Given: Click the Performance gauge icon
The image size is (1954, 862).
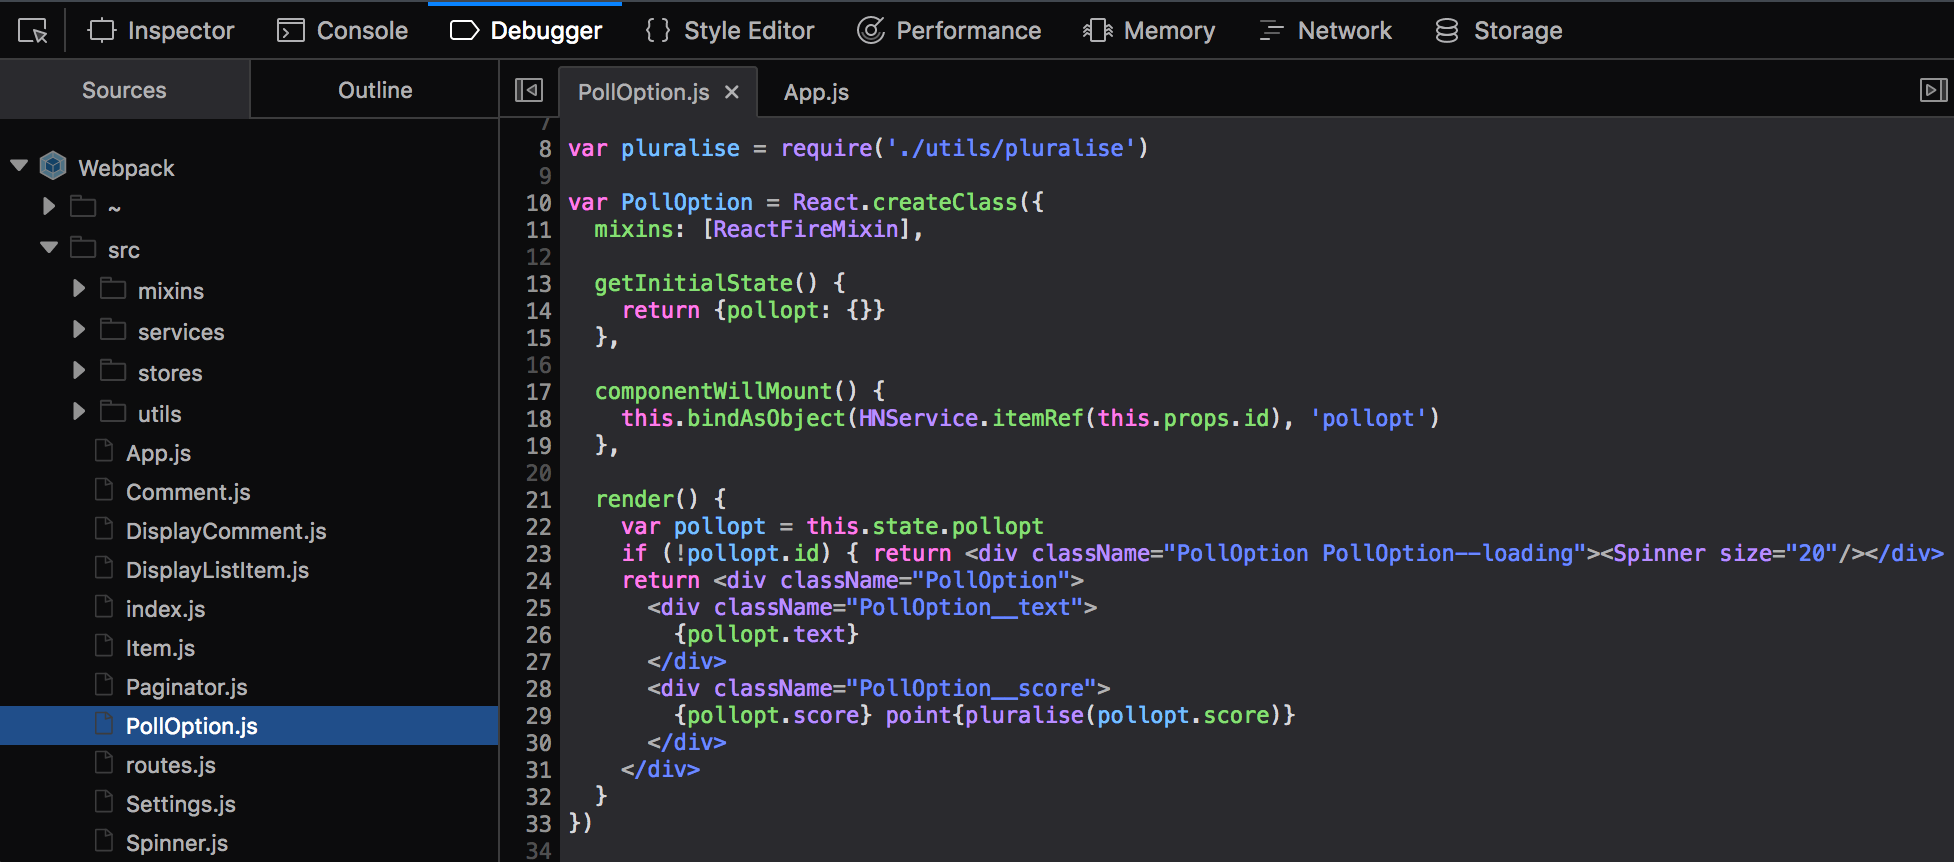Looking at the screenshot, I should pos(870,31).
